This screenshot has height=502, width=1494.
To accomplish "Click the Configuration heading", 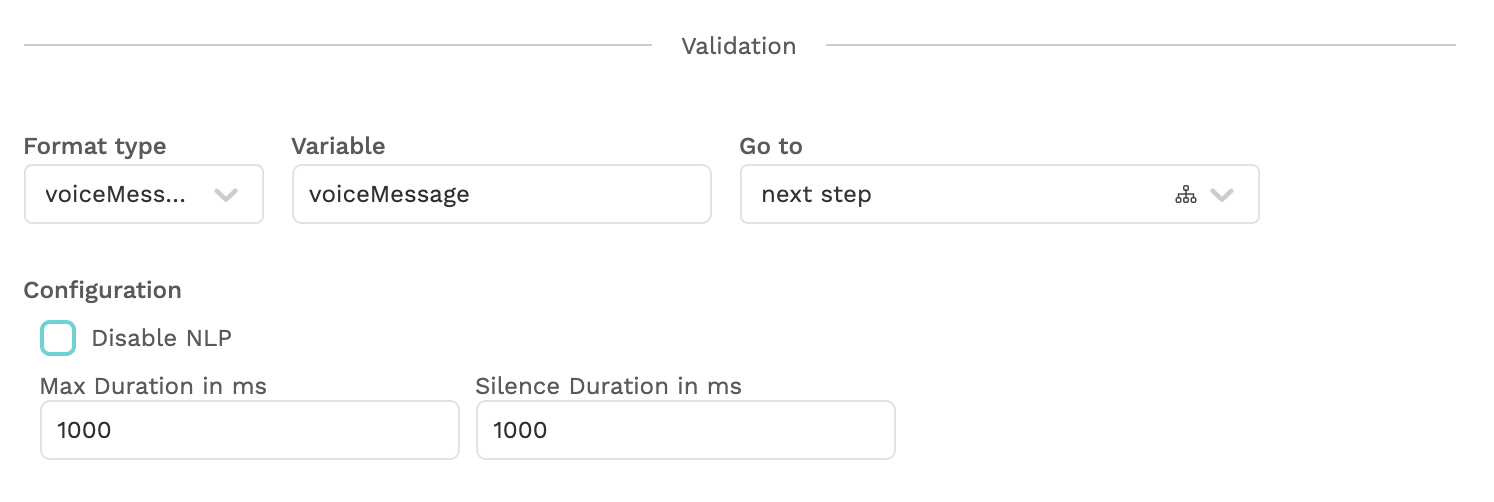I will click(x=103, y=291).
